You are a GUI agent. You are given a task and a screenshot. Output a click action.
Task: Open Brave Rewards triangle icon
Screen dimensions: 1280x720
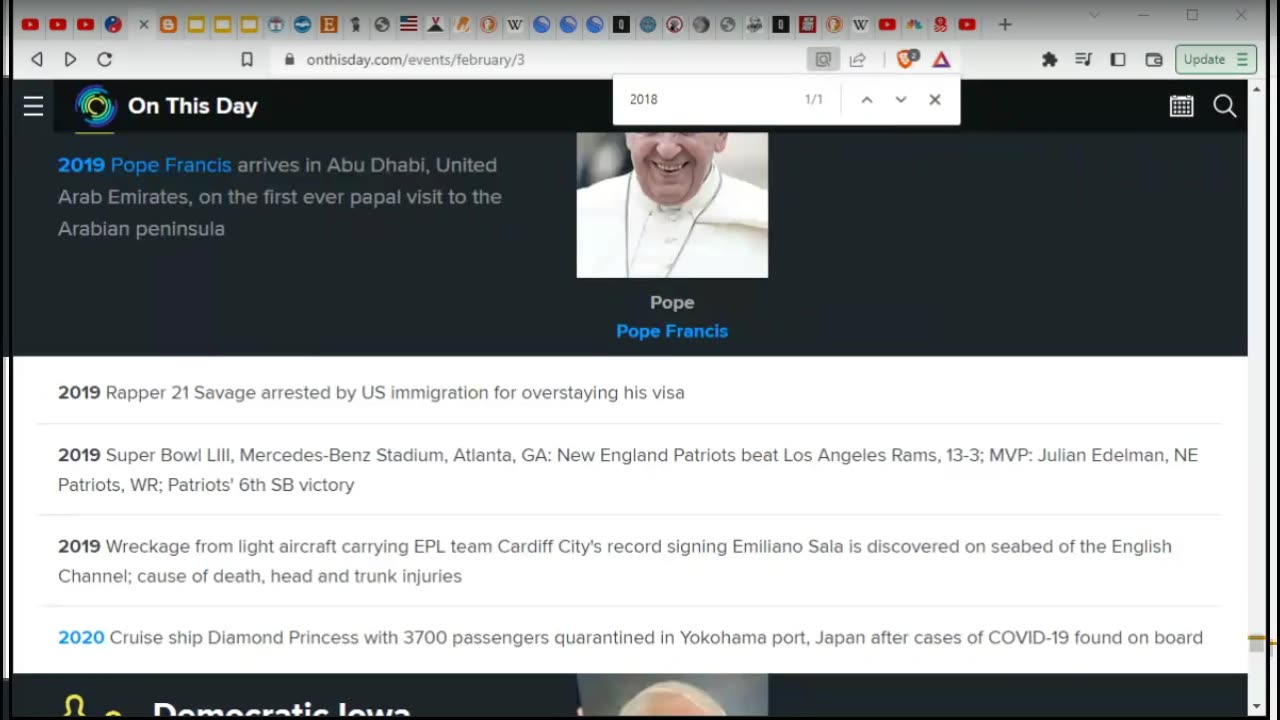[941, 59]
